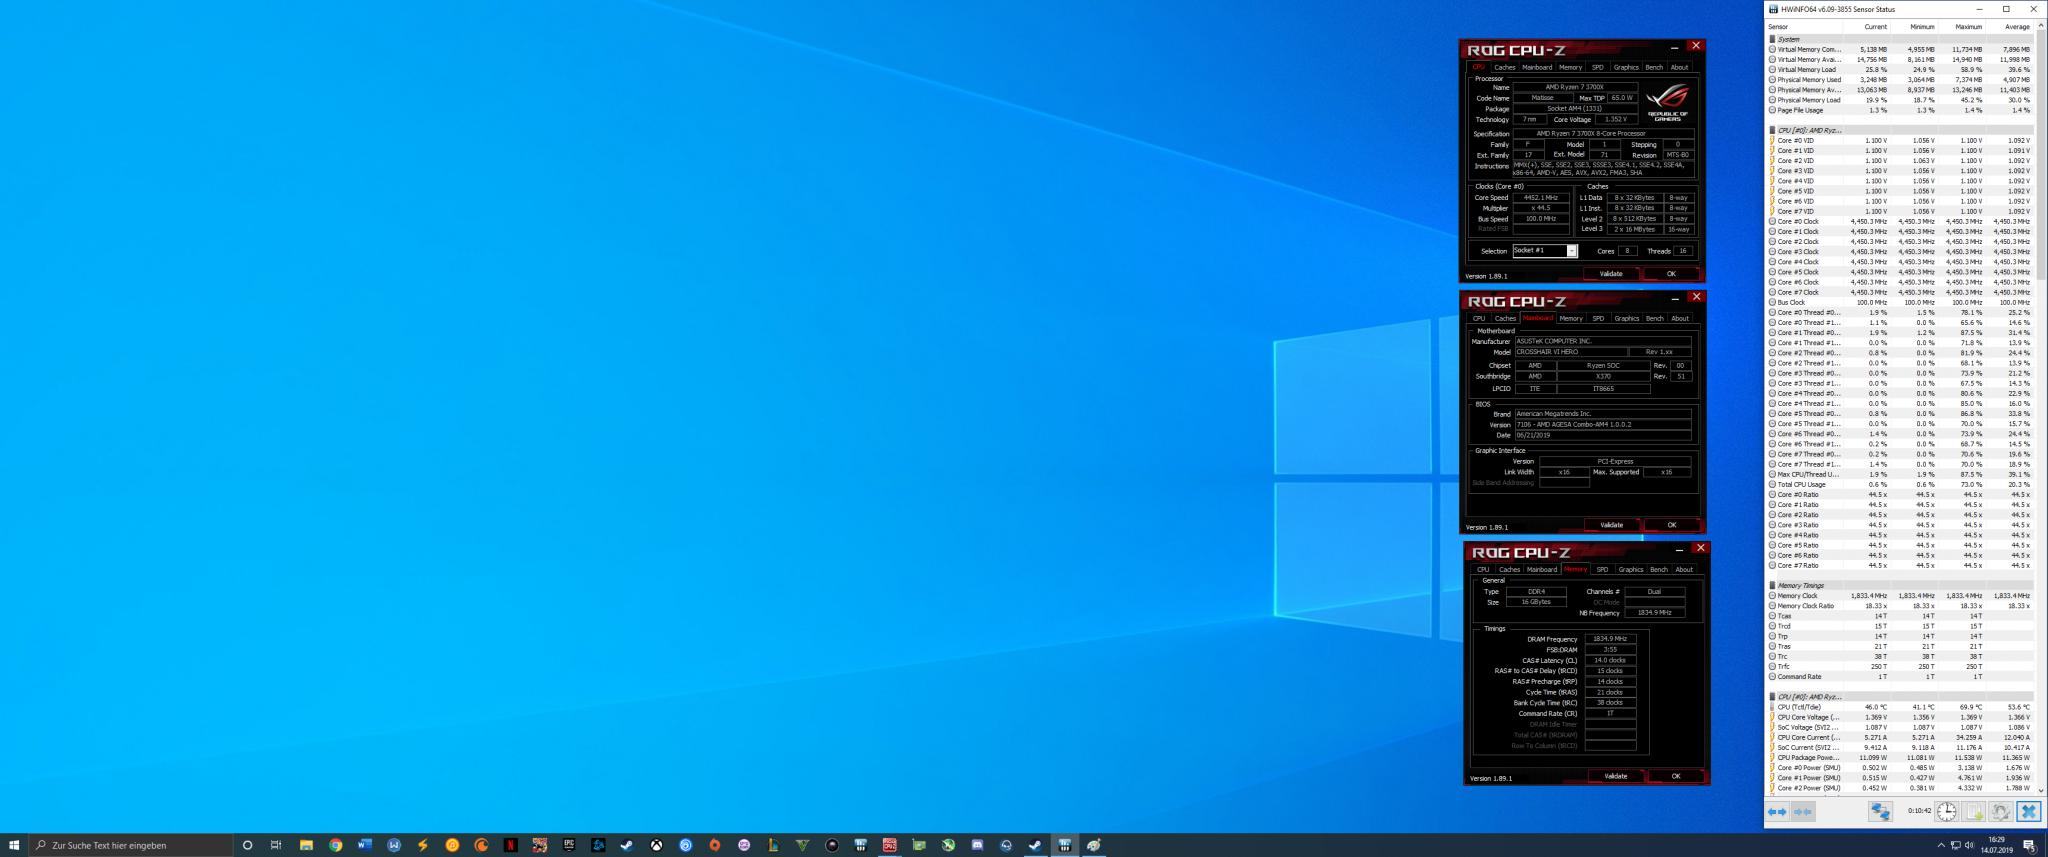The width and height of the screenshot is (2048, 857).
Task: Click HWiNFO shrink columns arrows button
Action: point(1802,812)
